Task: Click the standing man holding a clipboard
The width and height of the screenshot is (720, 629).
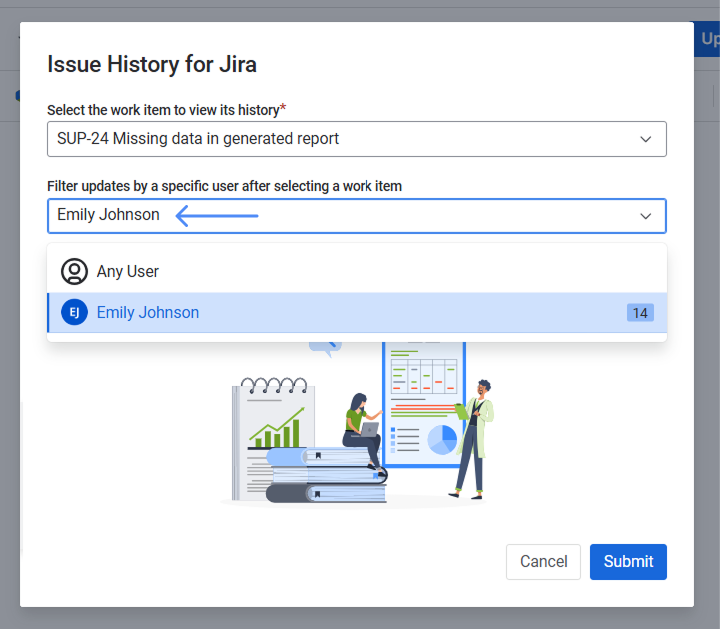Action: pyautogui.click(x=474, y=435)
